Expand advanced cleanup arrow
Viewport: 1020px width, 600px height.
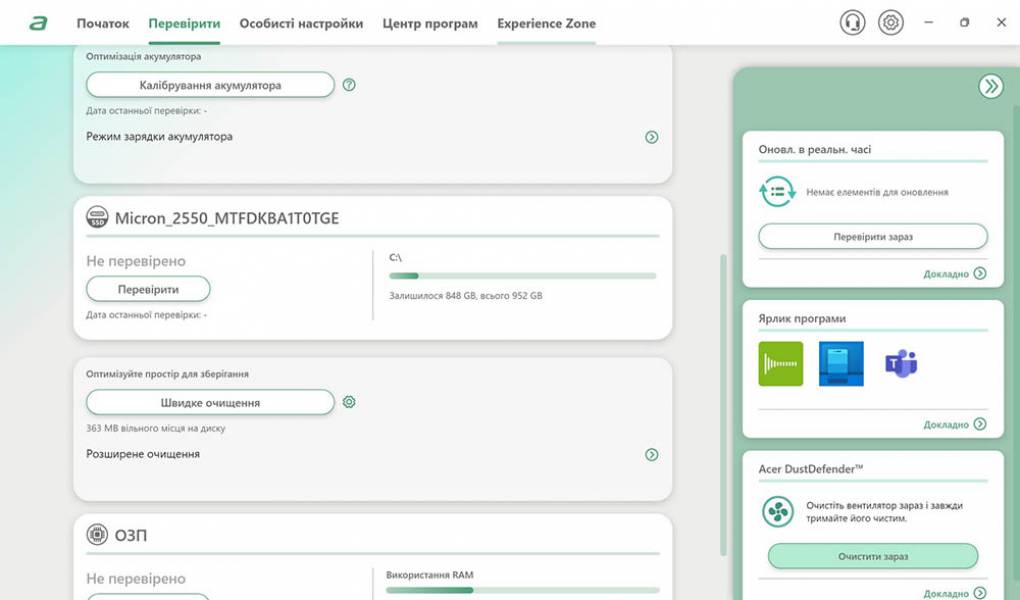652,455
